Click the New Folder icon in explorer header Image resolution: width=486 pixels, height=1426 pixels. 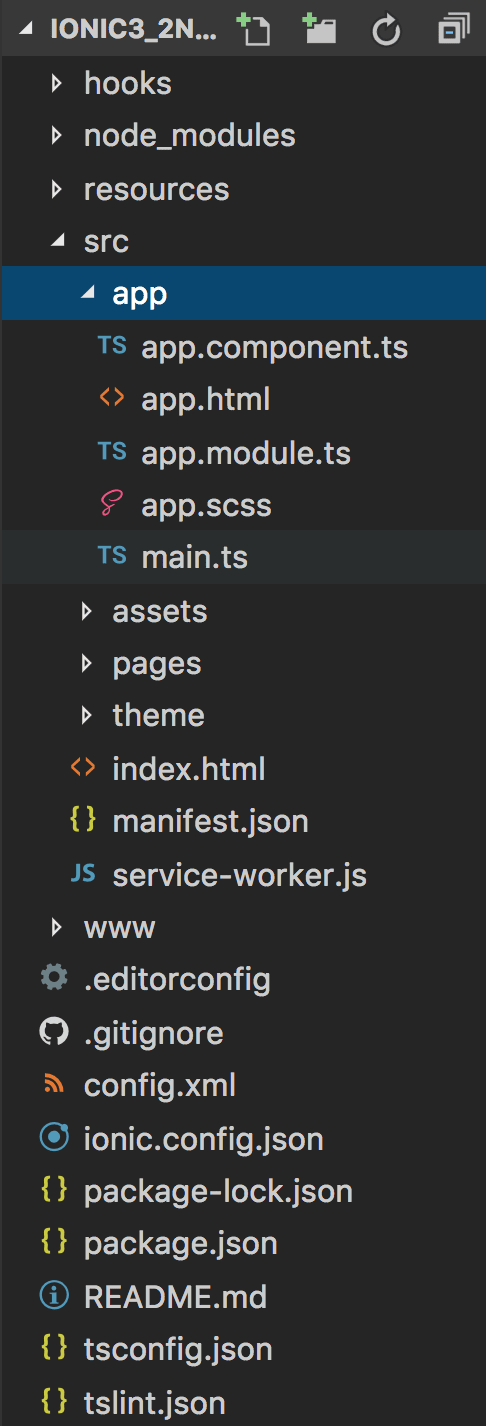tap(320, 30)
